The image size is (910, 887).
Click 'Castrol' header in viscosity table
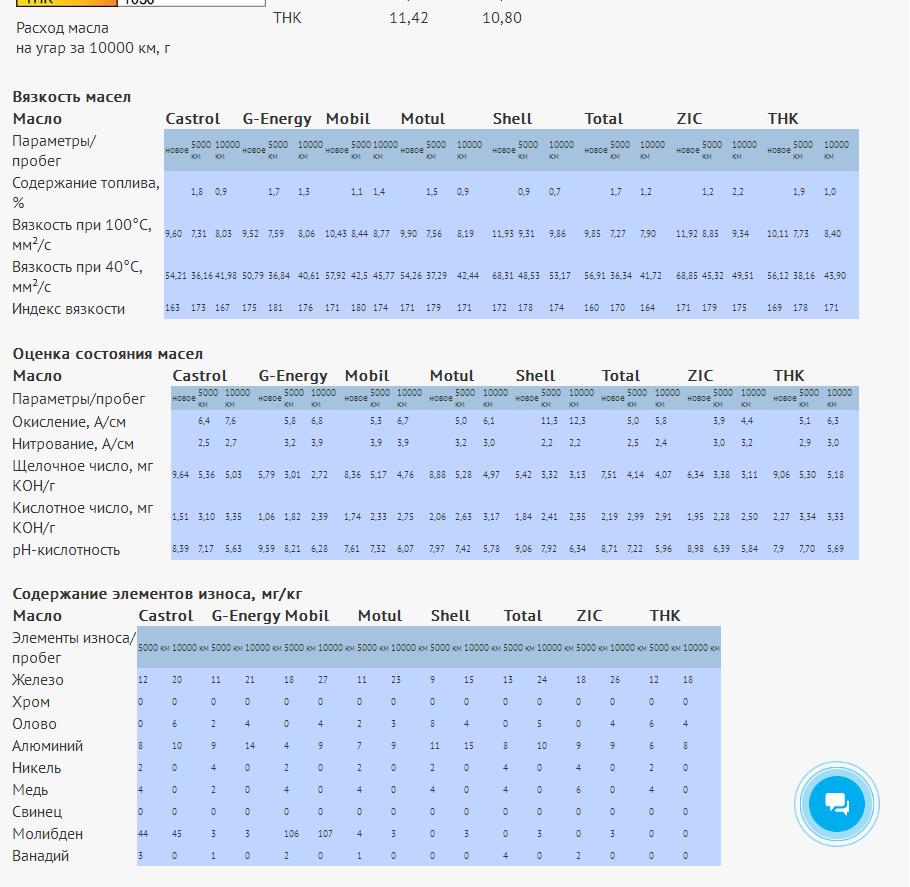pyautogui.click(x=193, y=119)
